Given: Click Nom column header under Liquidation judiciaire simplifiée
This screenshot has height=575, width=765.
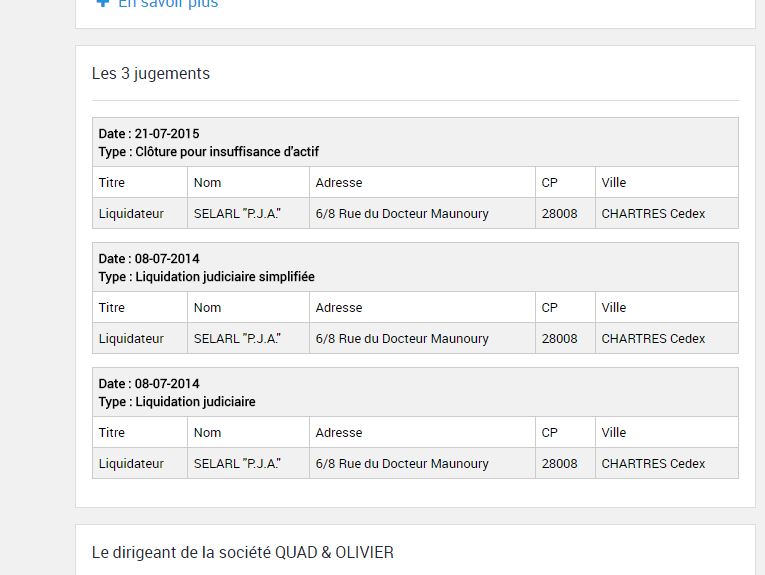Looking at the screenshot, I should click(208, 308).
